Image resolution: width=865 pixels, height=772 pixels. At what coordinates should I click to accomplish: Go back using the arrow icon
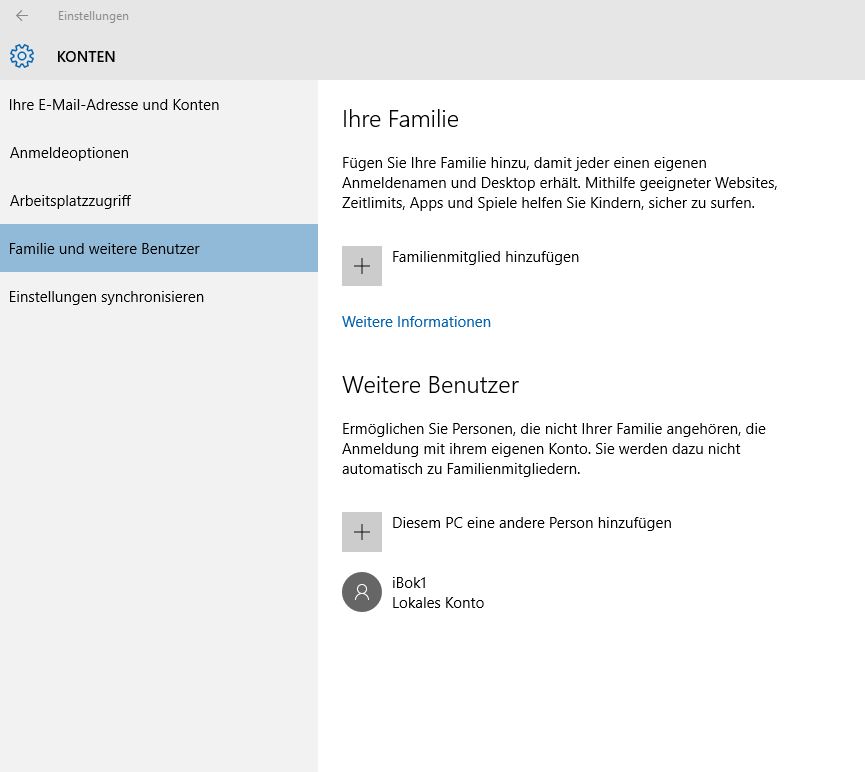pos(22,16)
